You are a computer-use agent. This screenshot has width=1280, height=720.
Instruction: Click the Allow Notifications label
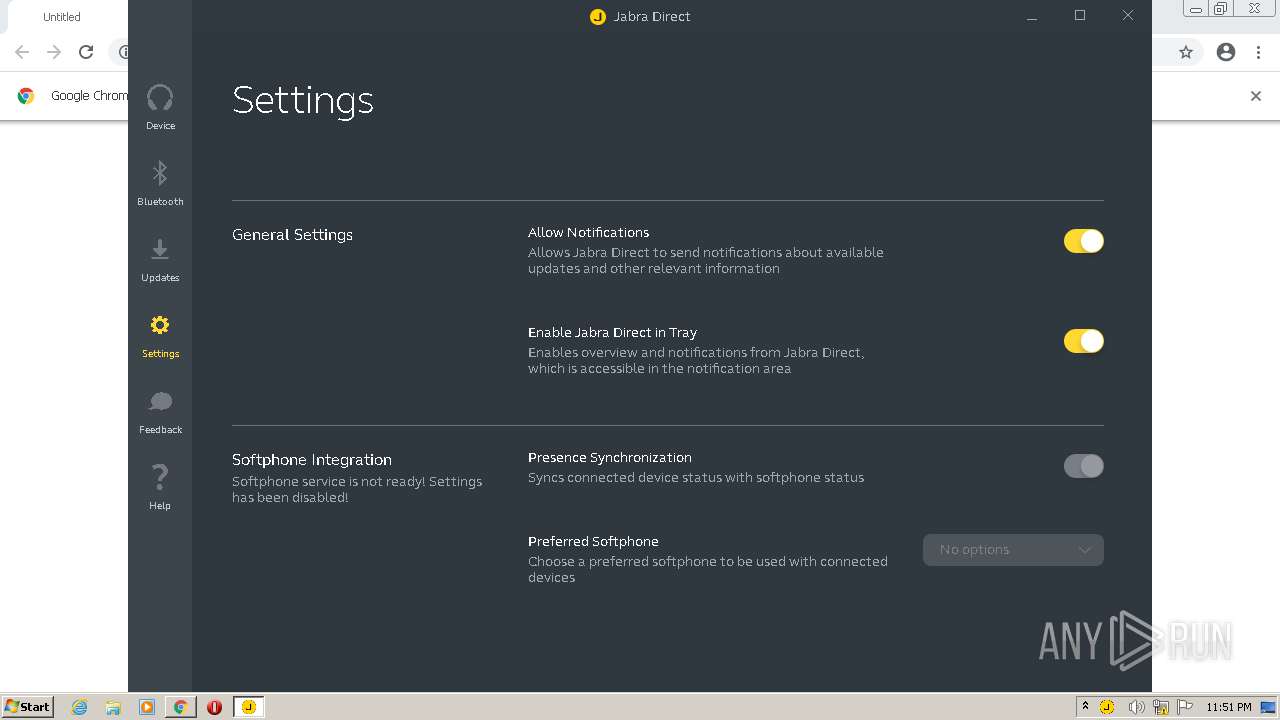coord(588,232)
